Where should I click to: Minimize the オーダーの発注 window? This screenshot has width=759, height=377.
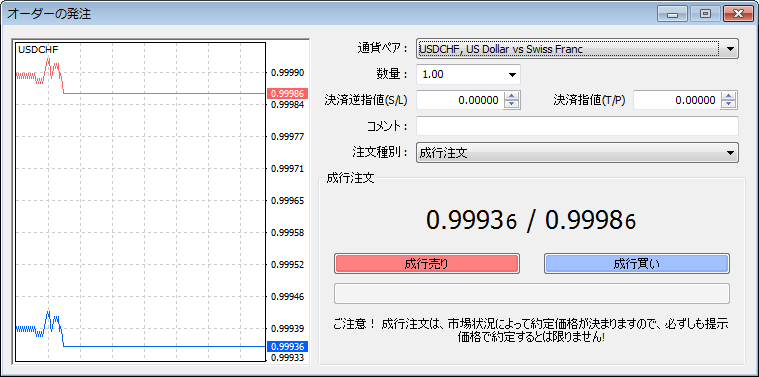click(672, 14)
